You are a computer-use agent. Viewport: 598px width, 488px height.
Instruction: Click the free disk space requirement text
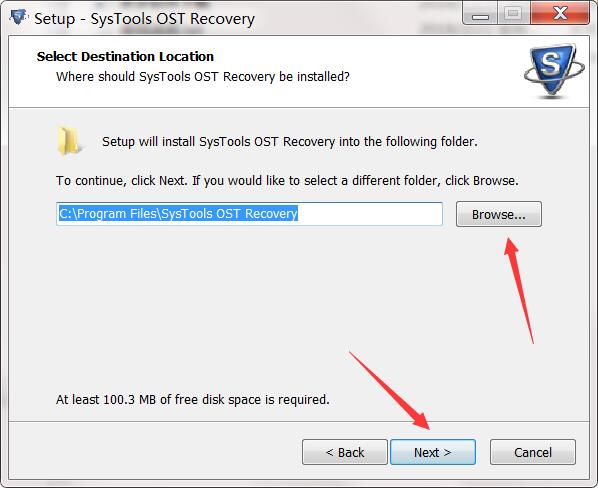tap(193, 400)
